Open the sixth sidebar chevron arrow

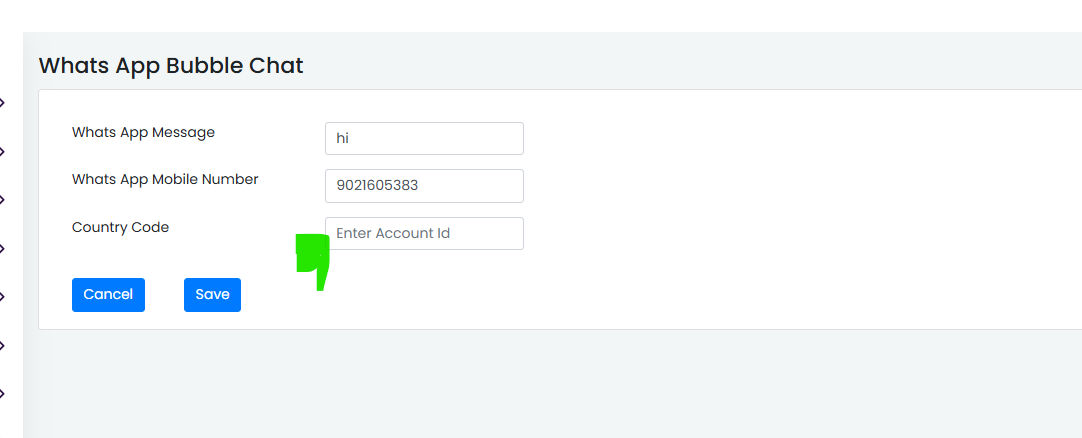tap(2, 345)
